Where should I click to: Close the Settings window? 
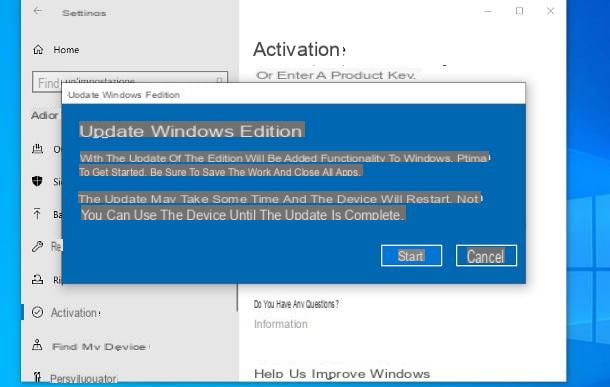coord(550,11)
